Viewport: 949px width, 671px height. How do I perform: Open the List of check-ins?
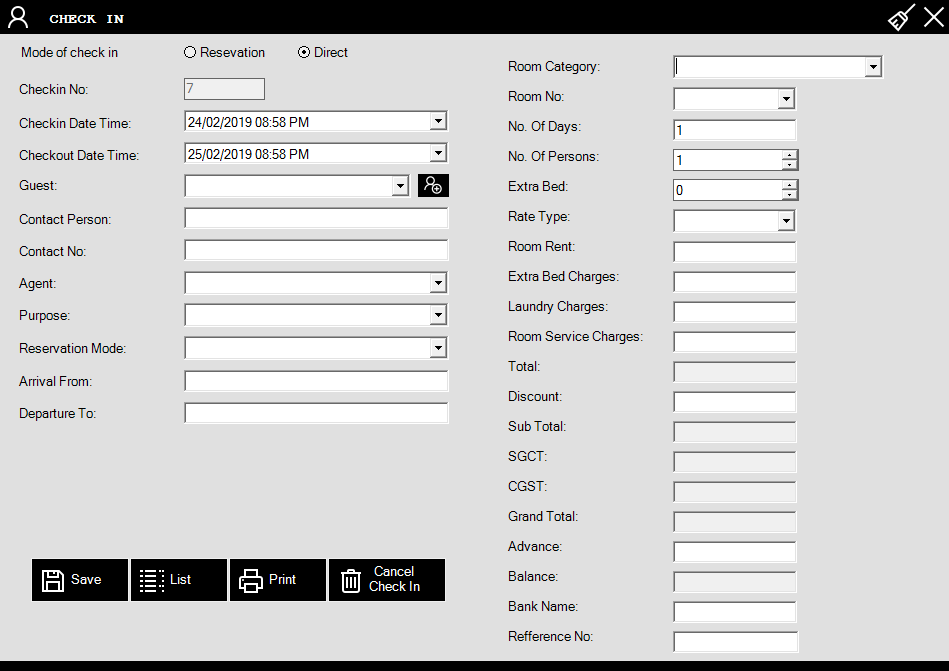(179, 580)
